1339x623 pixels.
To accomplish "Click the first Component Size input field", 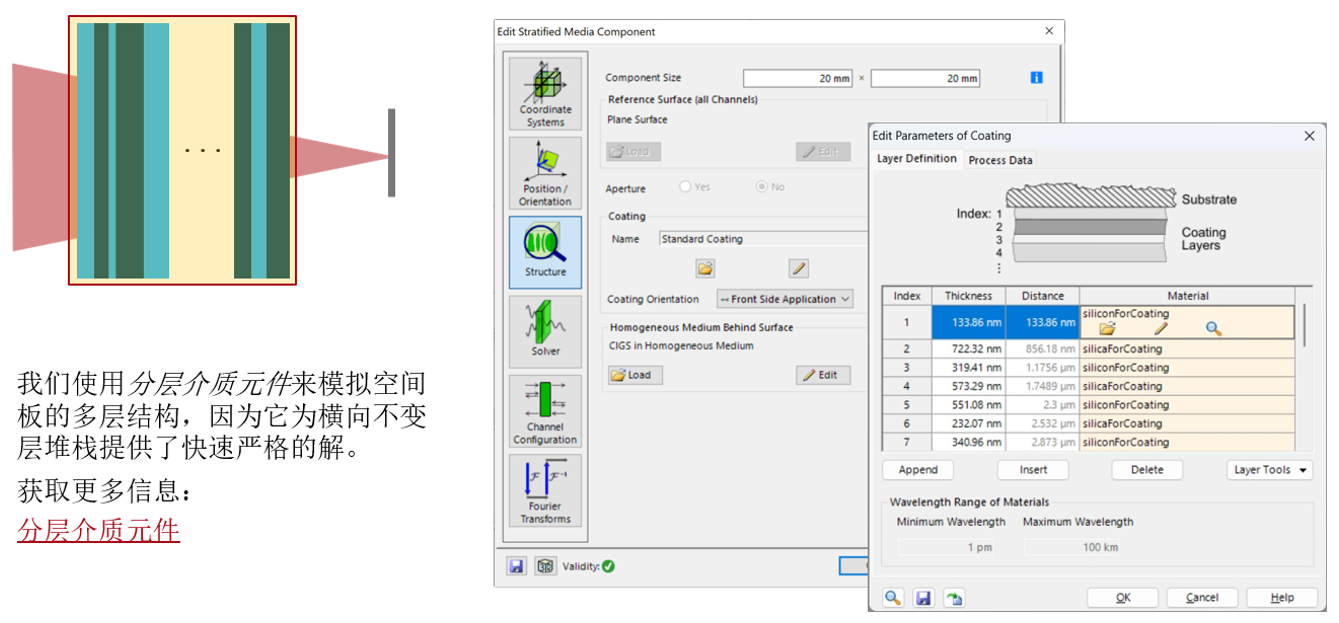I will coord(797,78).
